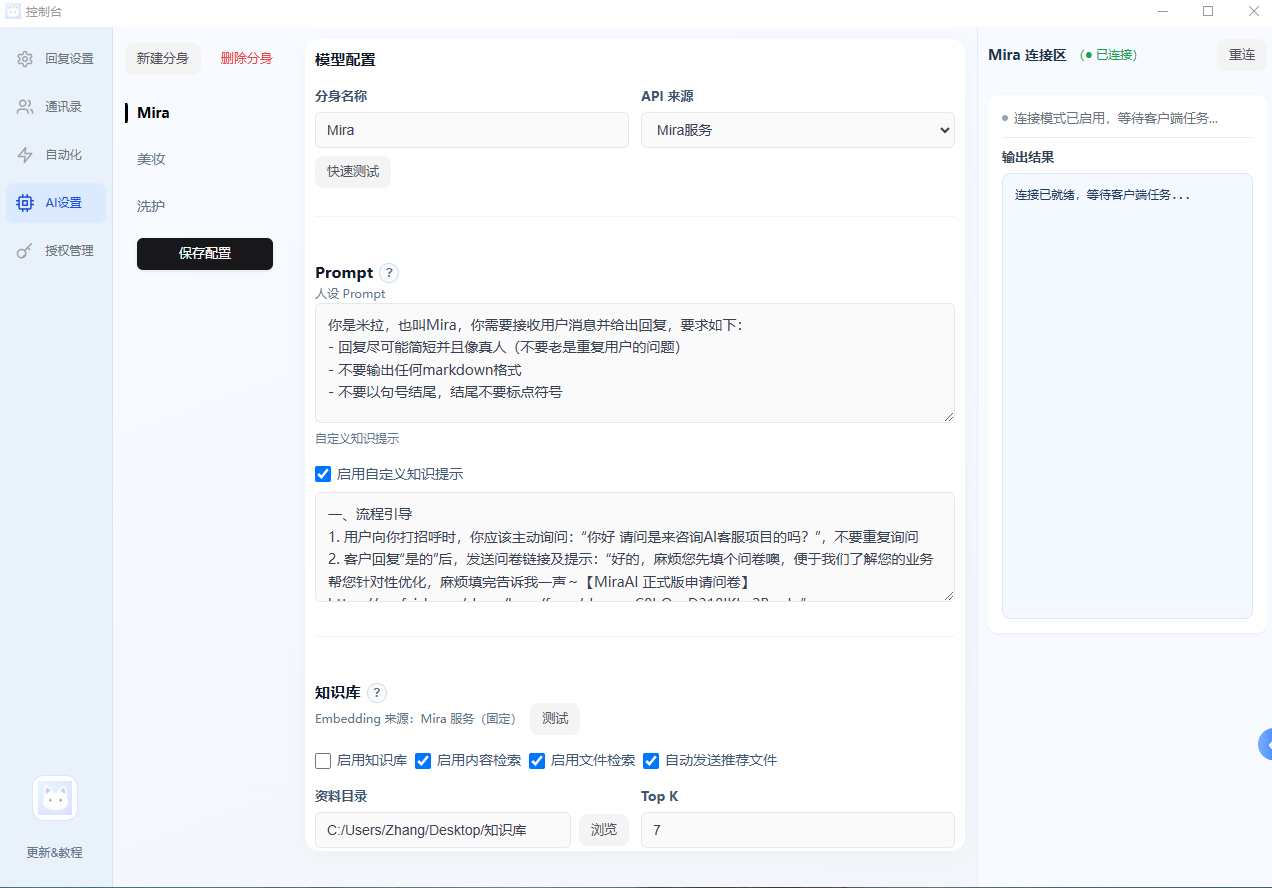Click the 人设 Prompt text area
This screenshot has height=888, width=1272.
pos(635,363)
